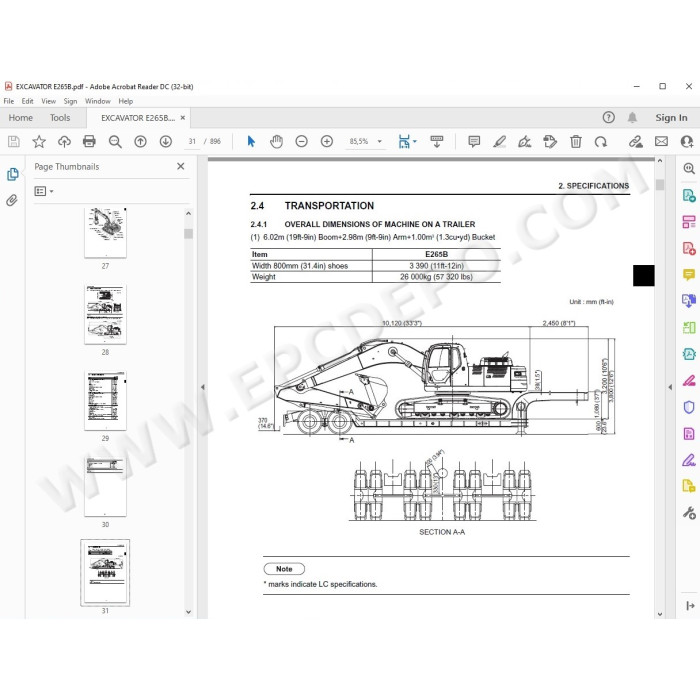Open the Page Thumbnails panel icon
This screenshot has height=700, width=700.
13,174
